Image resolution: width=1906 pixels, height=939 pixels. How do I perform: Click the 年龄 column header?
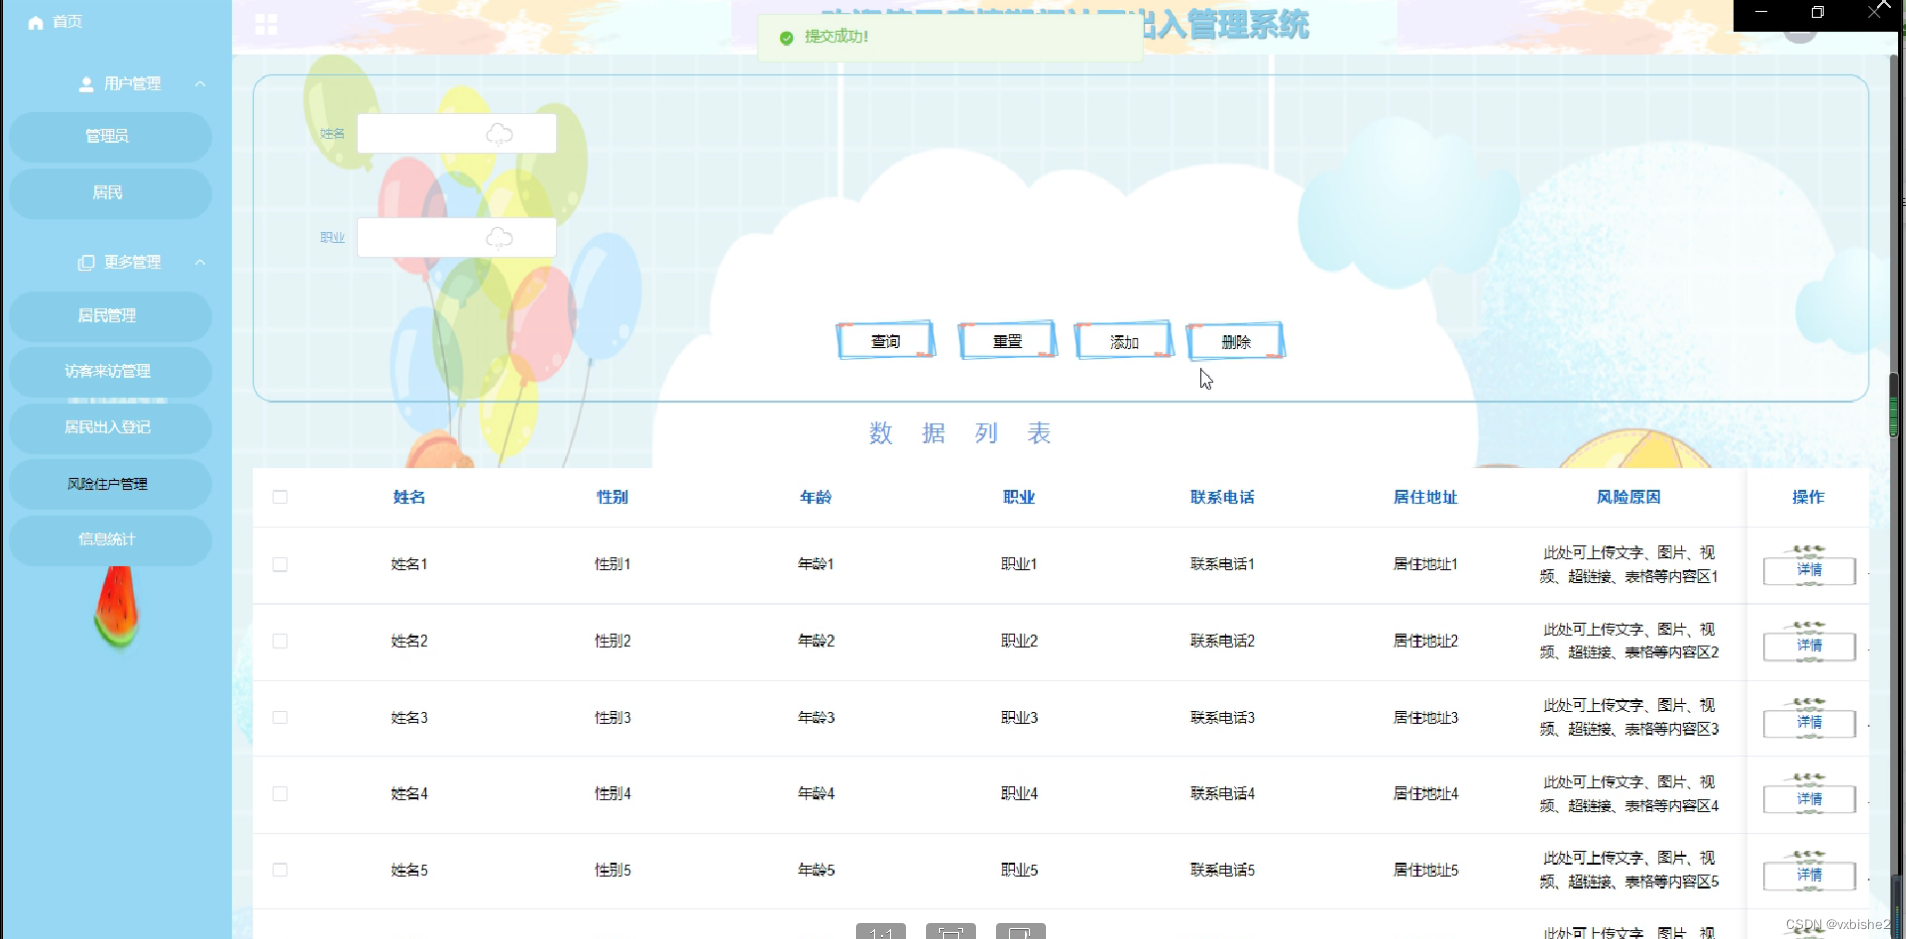pos(816,497)
